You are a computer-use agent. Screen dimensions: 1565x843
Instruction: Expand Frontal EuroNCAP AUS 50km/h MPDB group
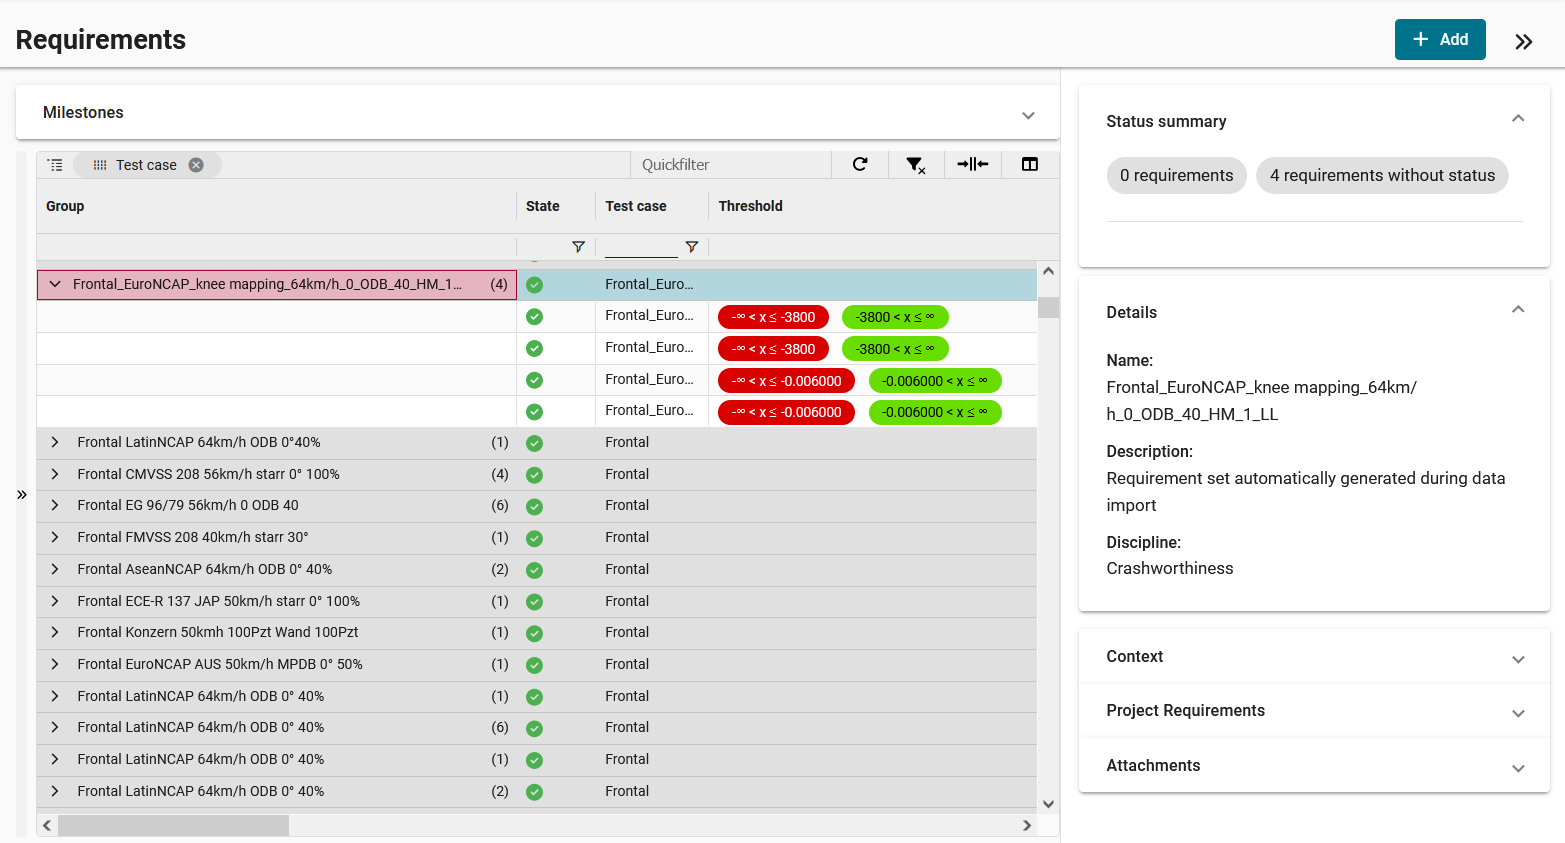pos(55,664)
